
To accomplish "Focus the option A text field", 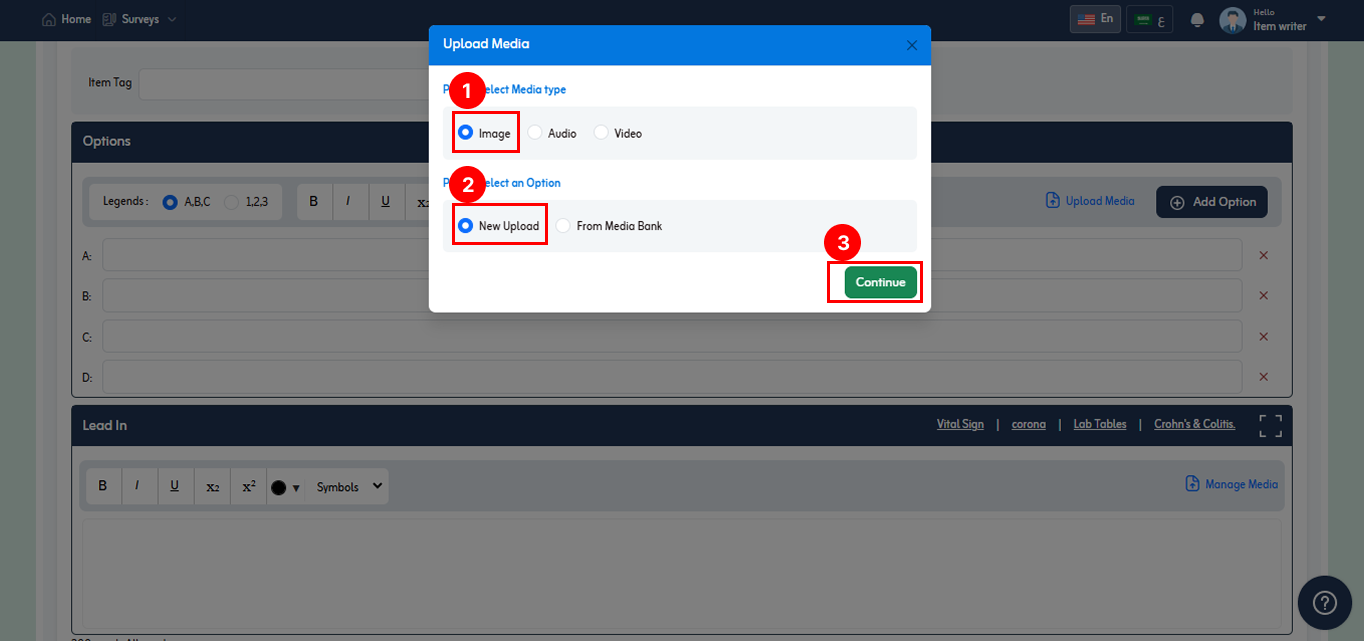I will tap(672, 255).
